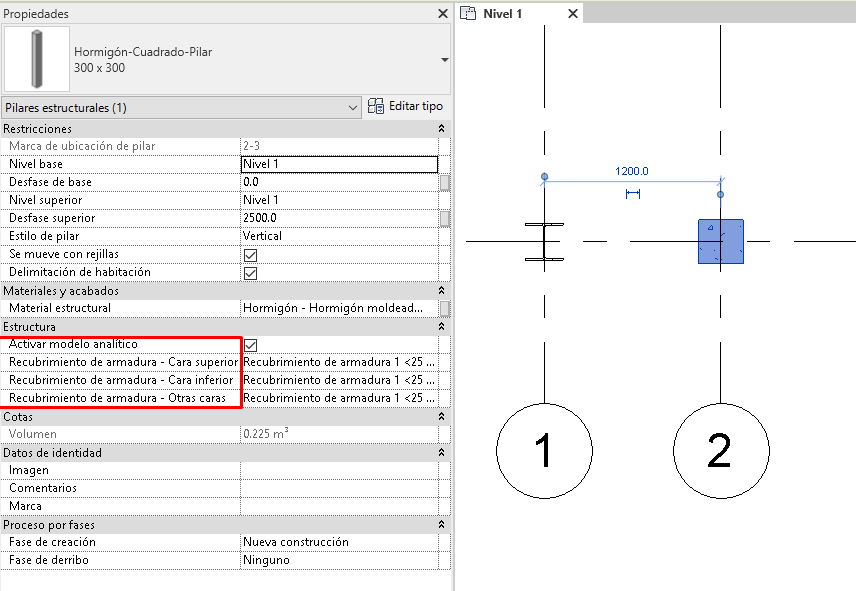The width and height of the screenshot is (856, 591).
Task: Collapse the Estructura section
Action: click(441, 326)
